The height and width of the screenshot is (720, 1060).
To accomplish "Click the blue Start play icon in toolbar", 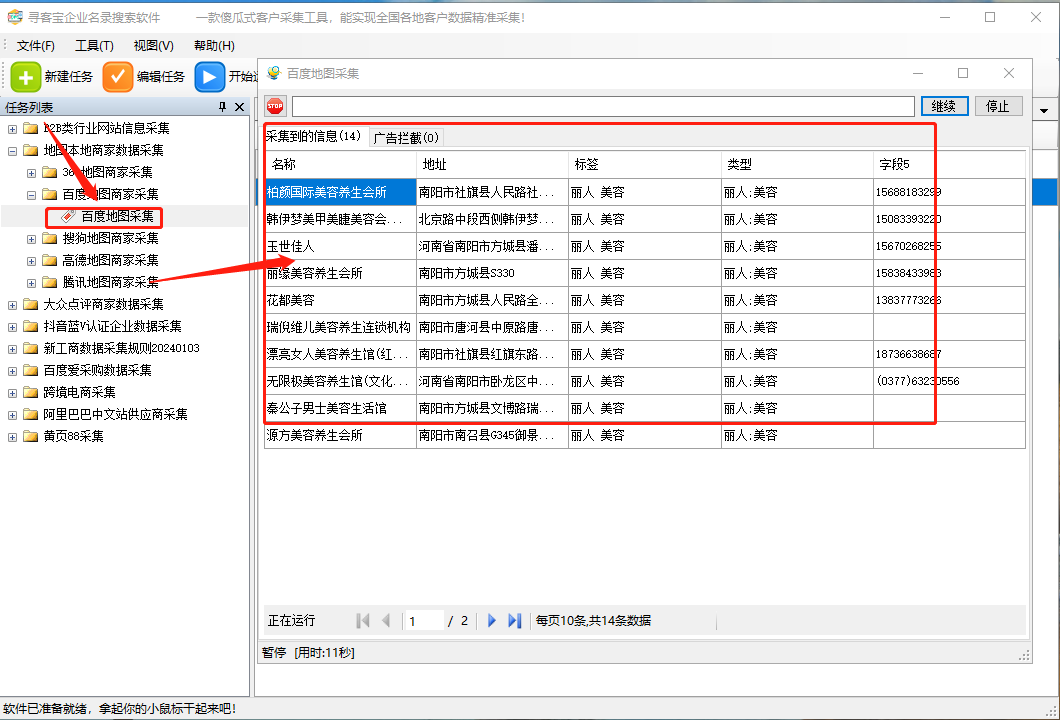I will pyautogui.click(x=209, y=77).
